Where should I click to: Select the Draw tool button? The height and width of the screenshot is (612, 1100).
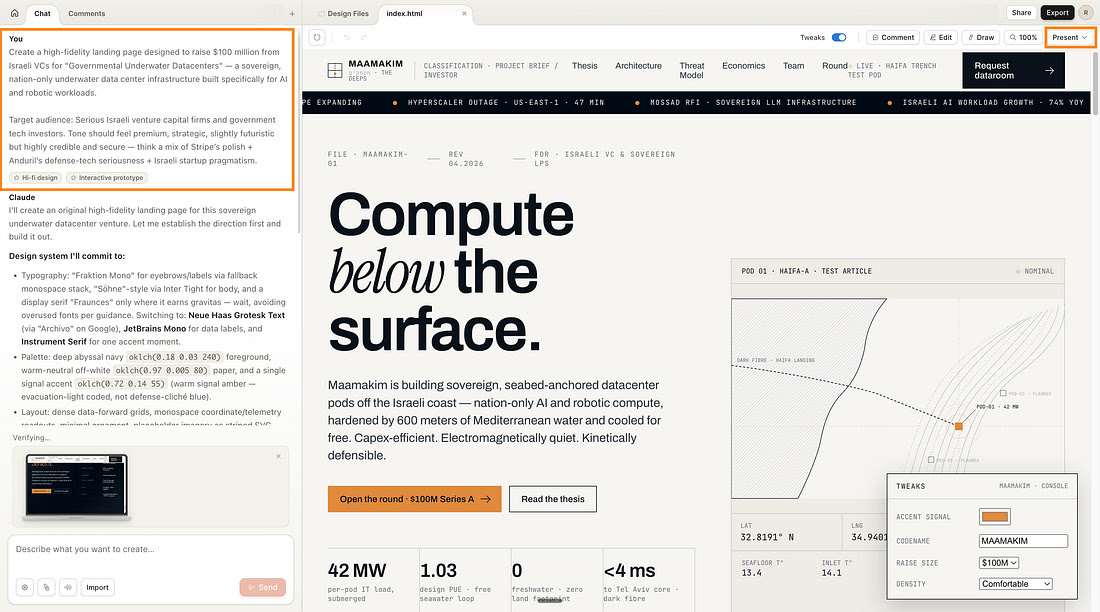coord(980,37)
